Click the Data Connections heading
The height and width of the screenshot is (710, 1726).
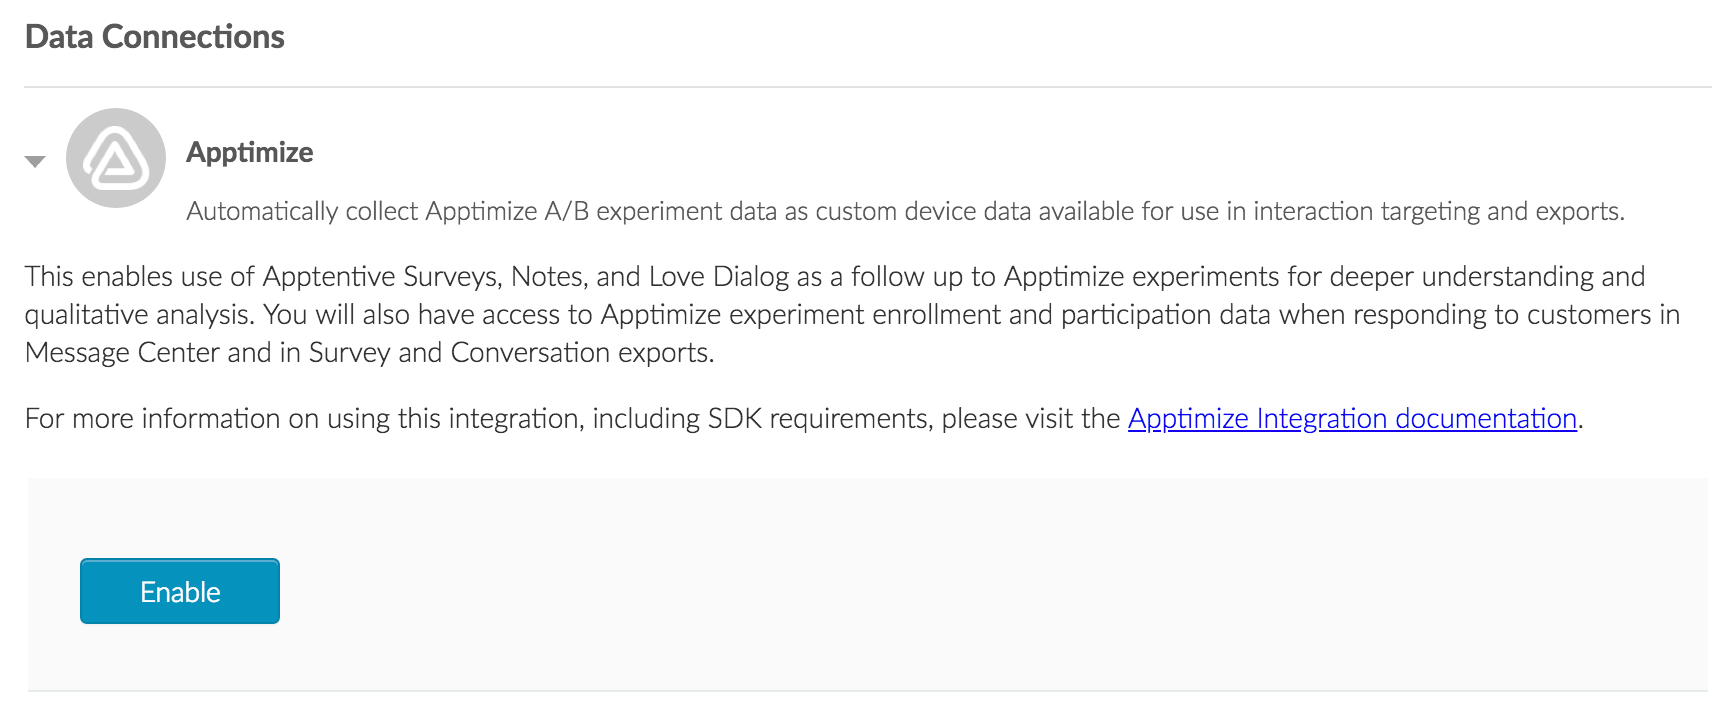pyautogui.click(x=155, y=37)
